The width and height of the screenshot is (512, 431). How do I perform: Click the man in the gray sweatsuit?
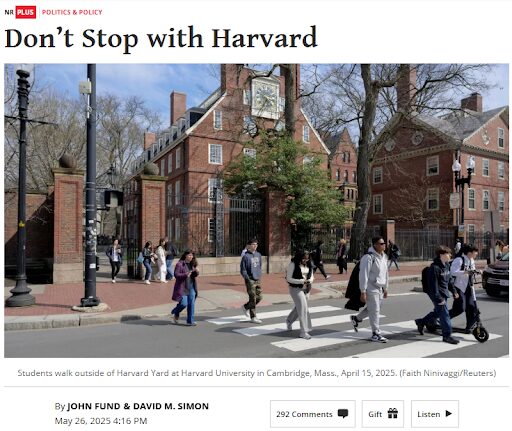click(x=371, y=289)
